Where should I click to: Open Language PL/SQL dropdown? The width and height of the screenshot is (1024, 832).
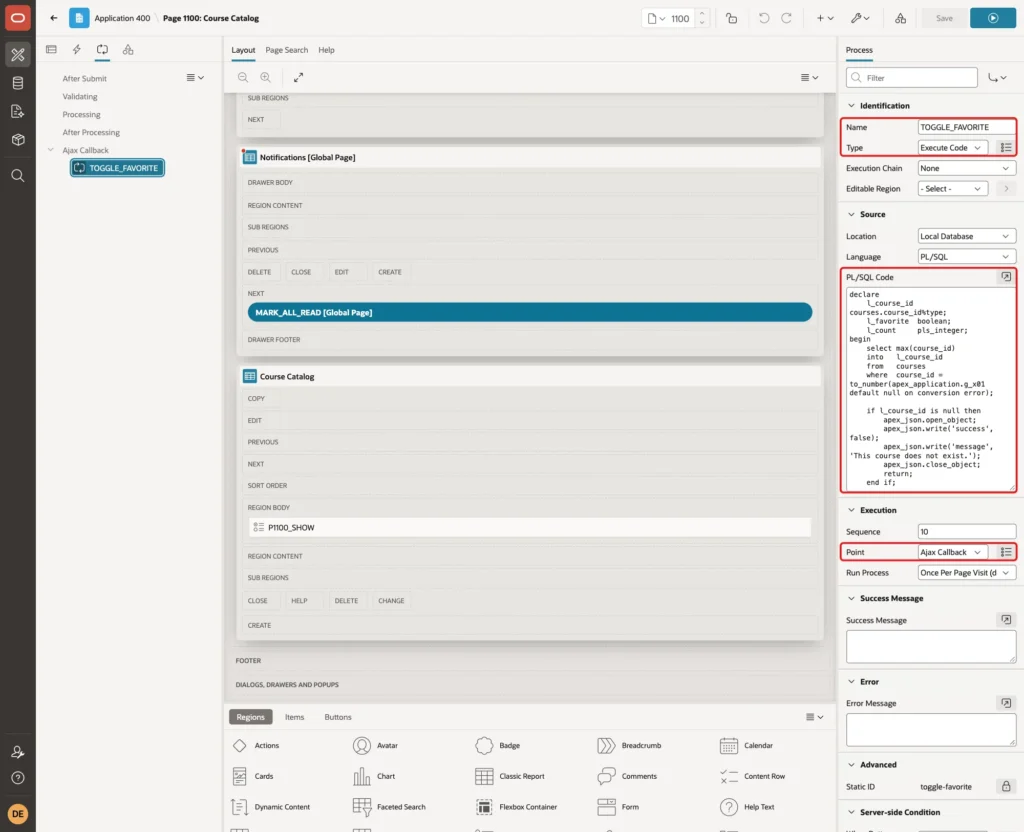967,257
